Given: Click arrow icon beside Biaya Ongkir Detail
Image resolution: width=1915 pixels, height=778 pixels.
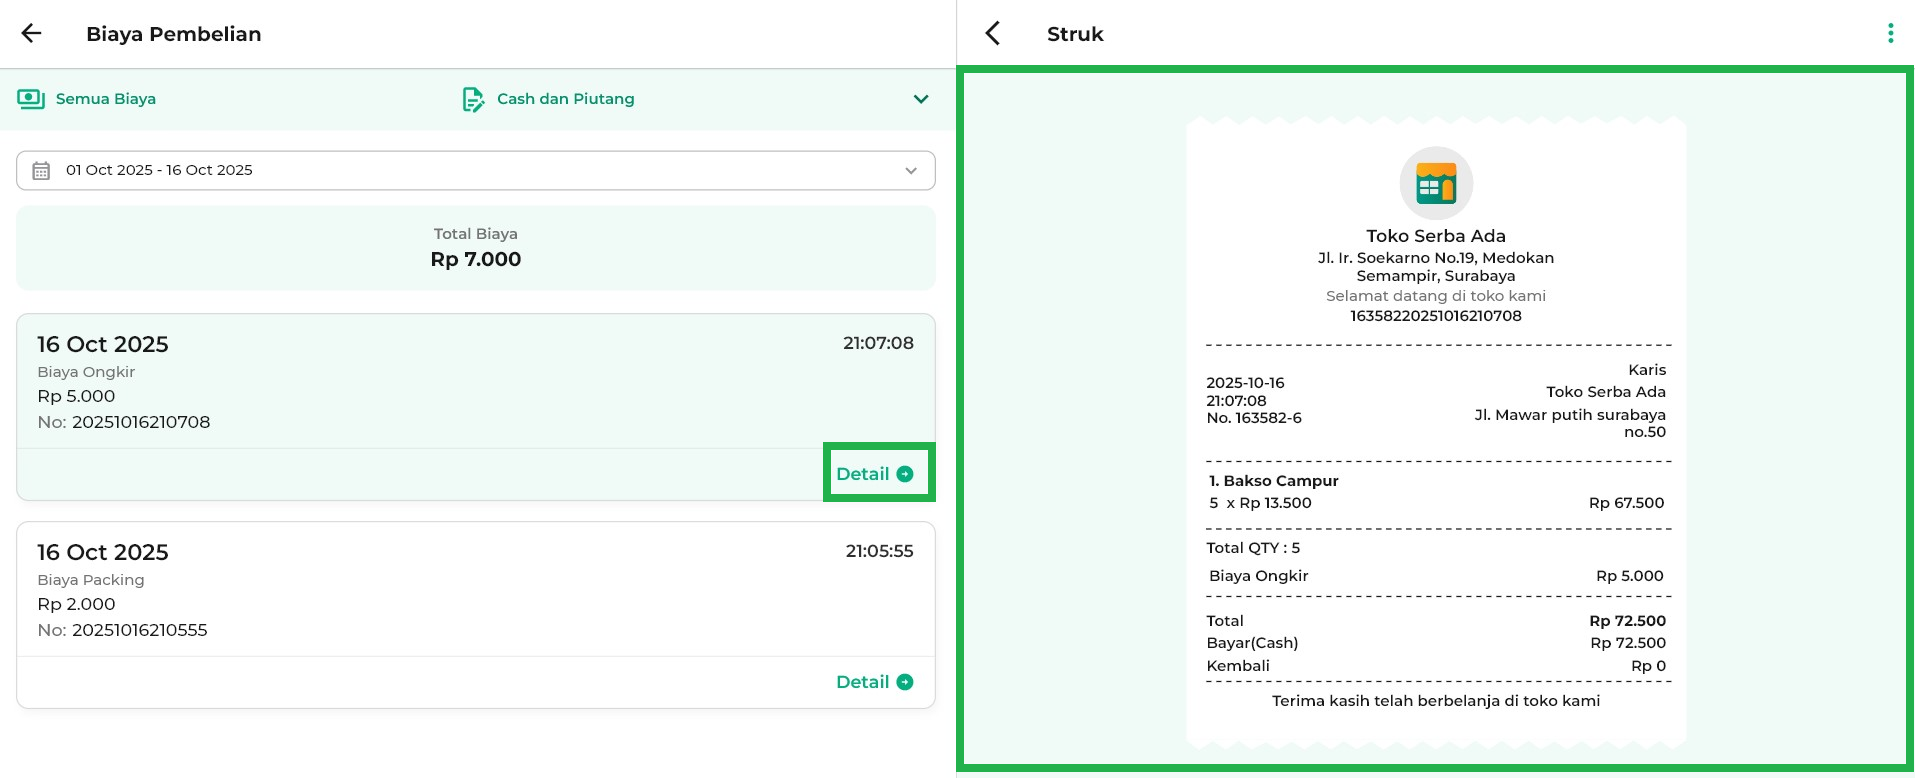Looking at the screenshot, I should 905,474.
